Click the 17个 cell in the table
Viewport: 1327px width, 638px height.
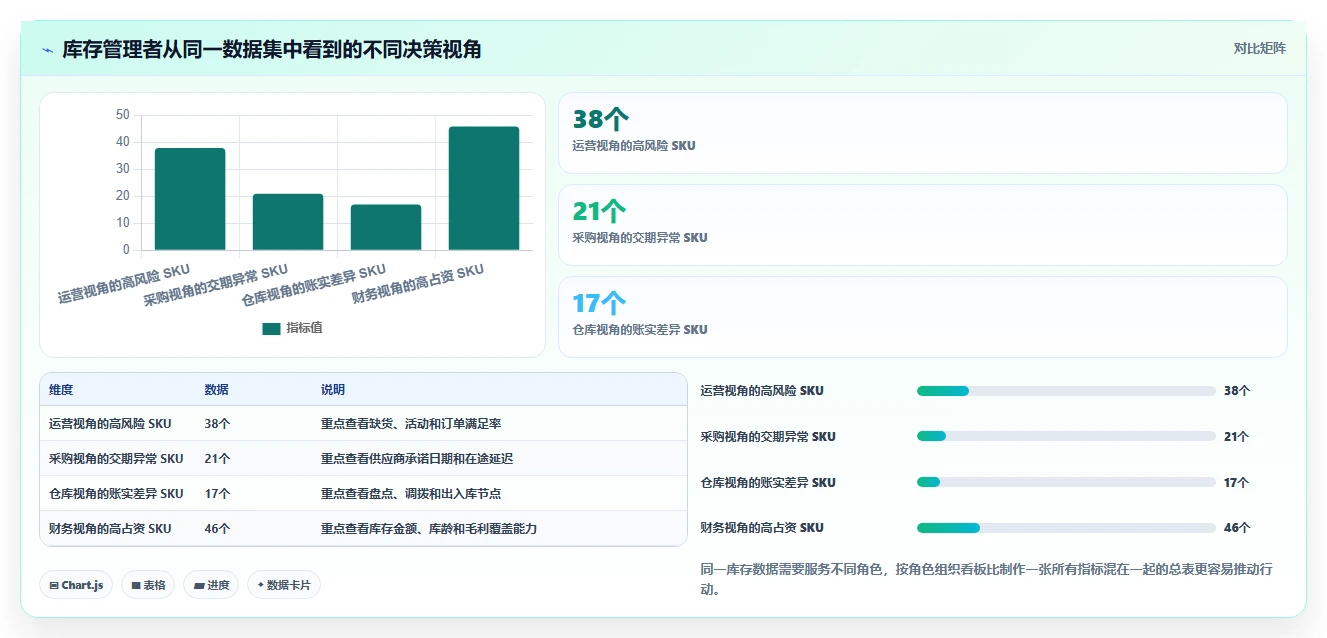click(217, 494)
